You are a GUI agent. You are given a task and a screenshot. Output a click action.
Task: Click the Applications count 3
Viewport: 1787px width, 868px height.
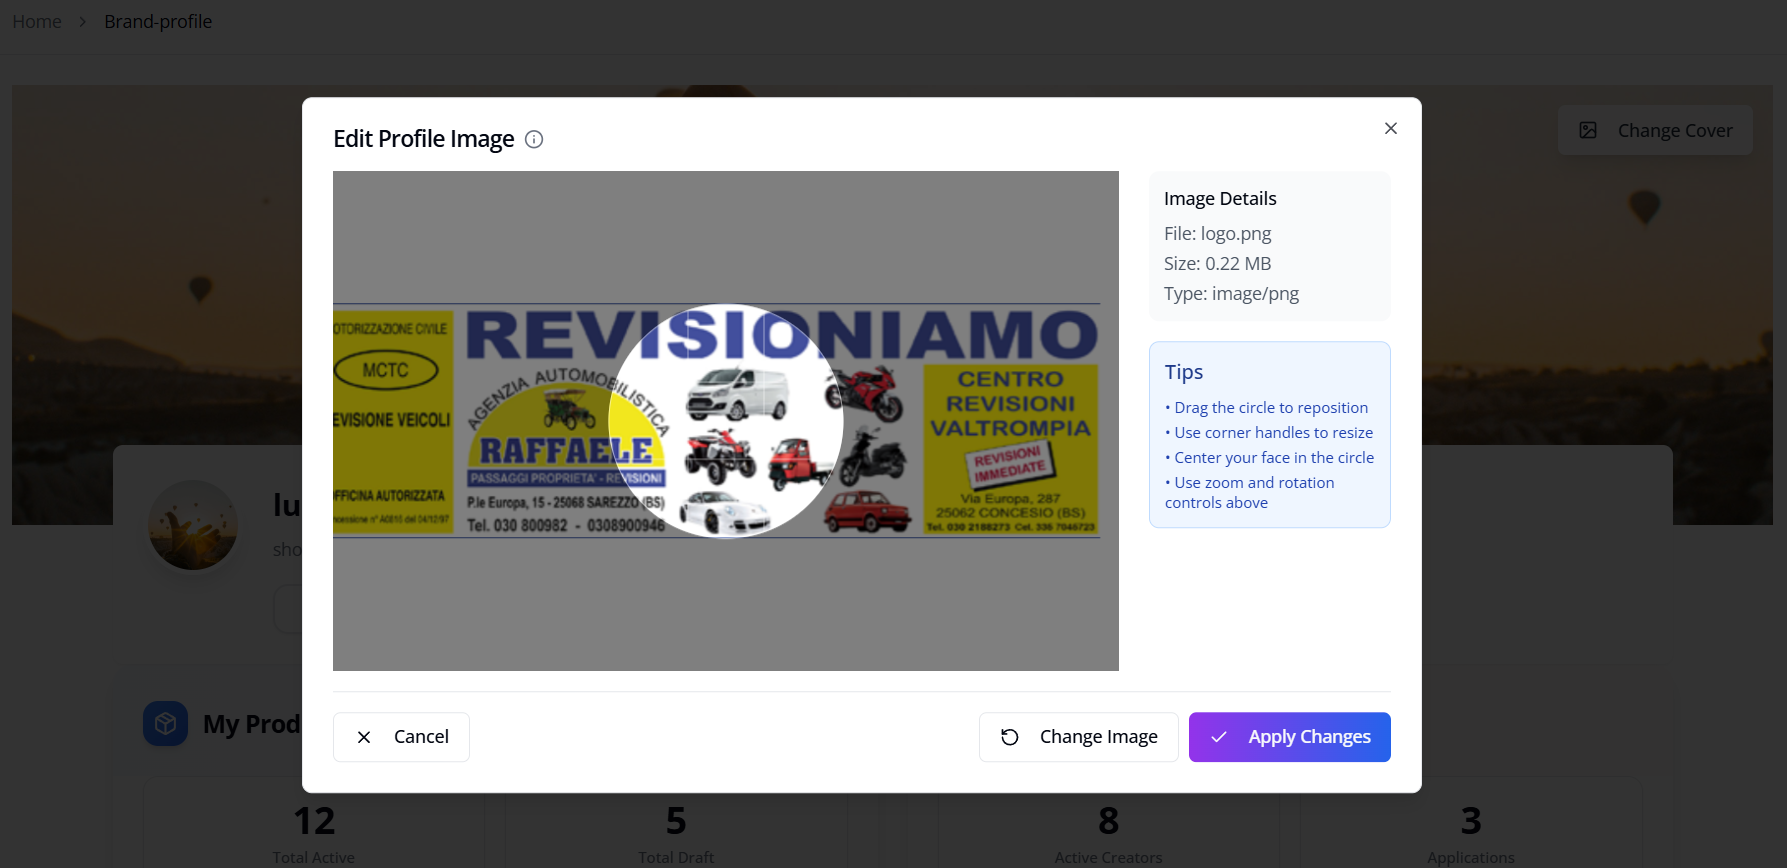pos(1471,821)
